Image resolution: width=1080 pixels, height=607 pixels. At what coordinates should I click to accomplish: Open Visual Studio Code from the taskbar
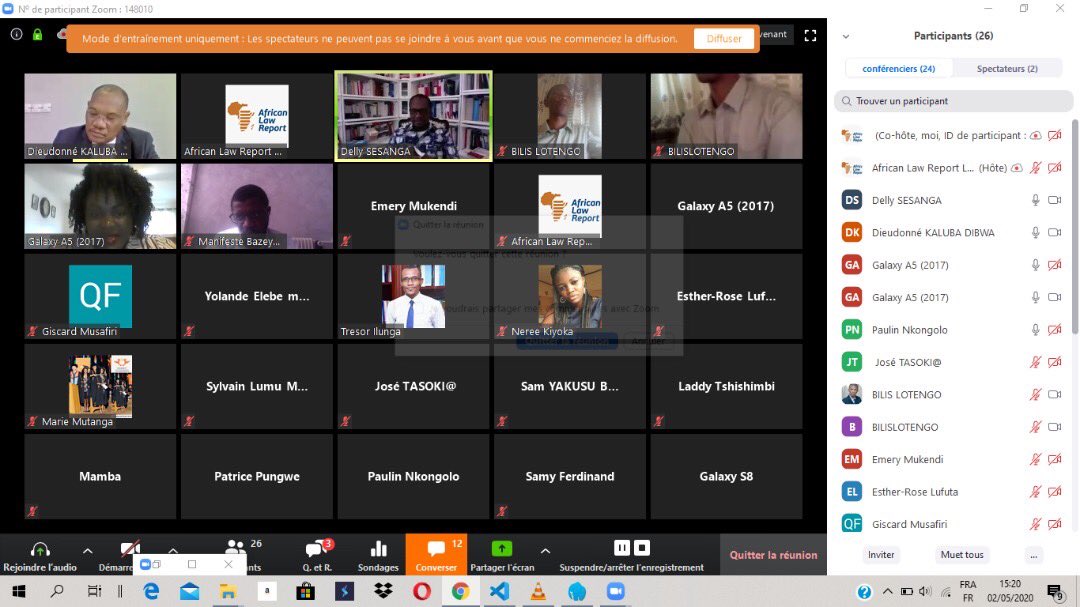pos(499,591)
